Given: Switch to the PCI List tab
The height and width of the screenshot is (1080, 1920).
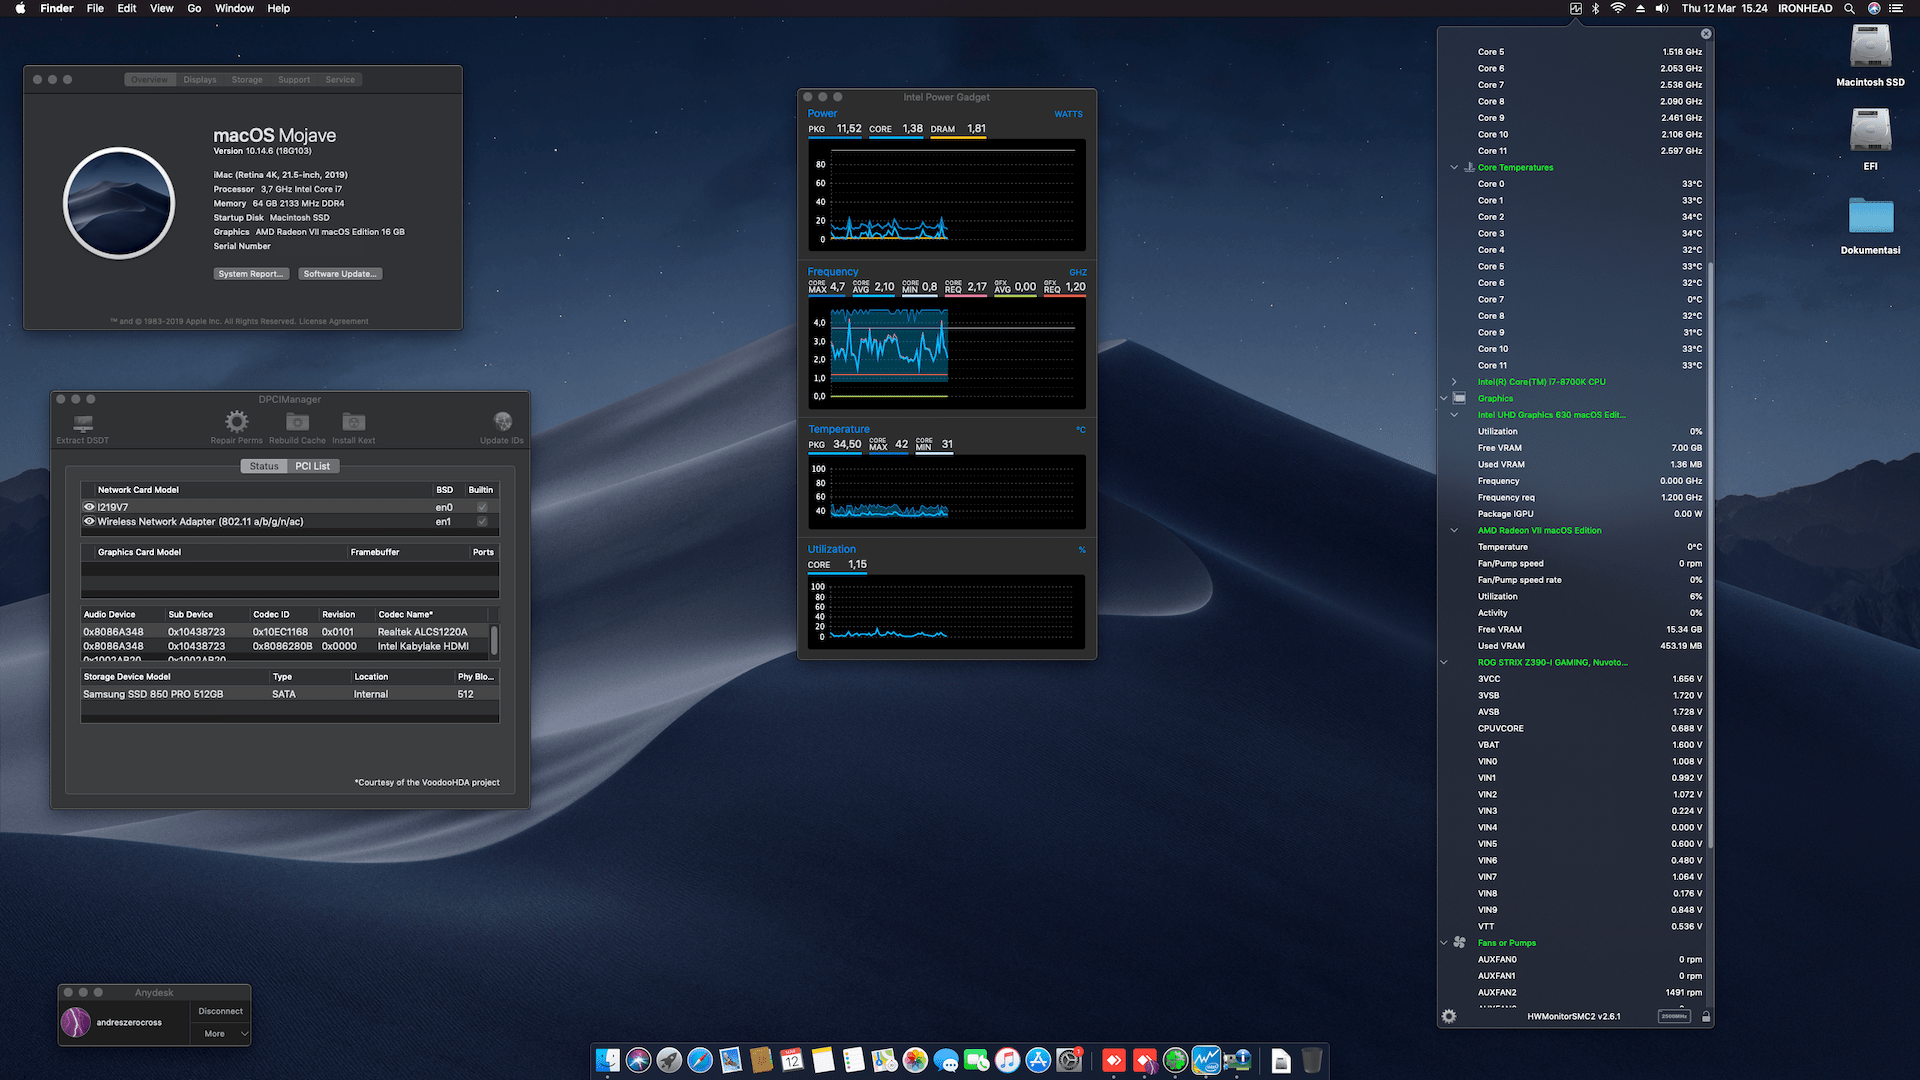Looking at the screenshot, I should [313, 465].
